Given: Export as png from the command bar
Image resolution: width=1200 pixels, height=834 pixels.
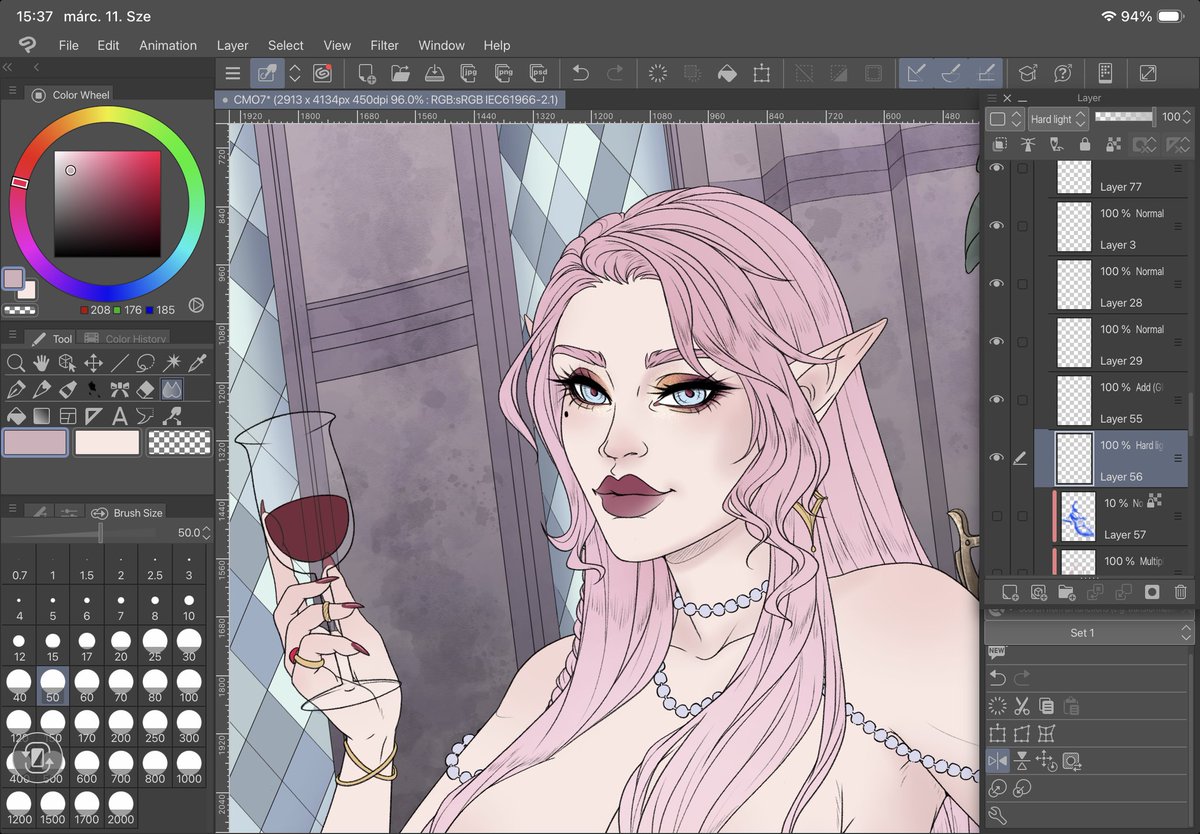Looking at the screenshot, I should 504,73.
